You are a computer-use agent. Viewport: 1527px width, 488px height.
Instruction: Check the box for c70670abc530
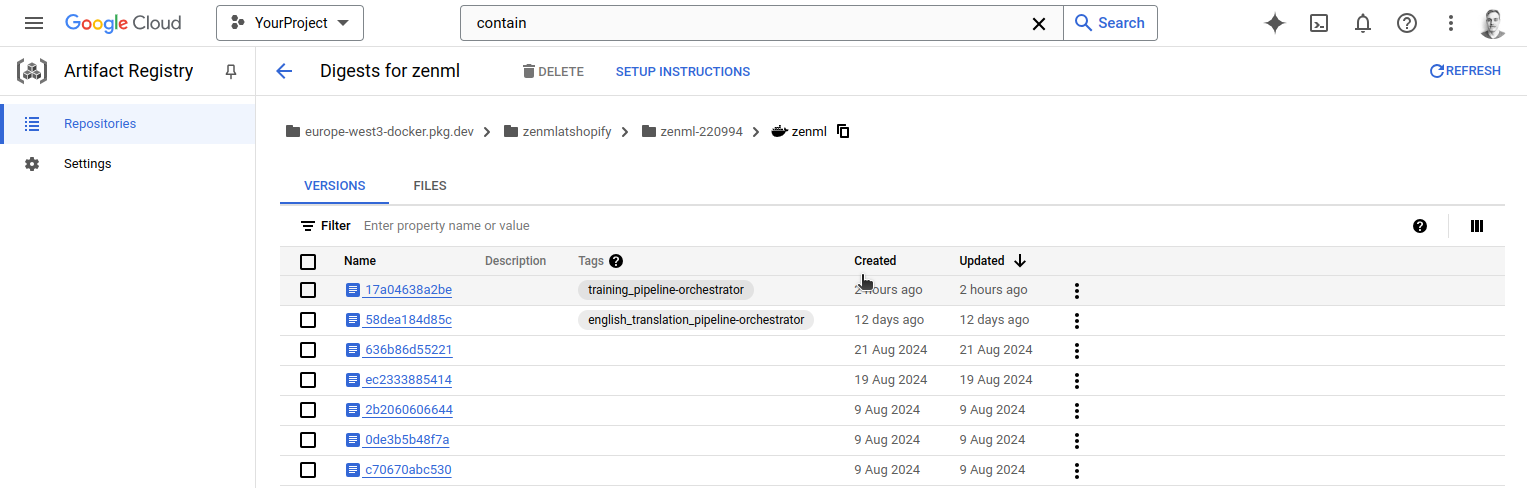pos(308,470)
